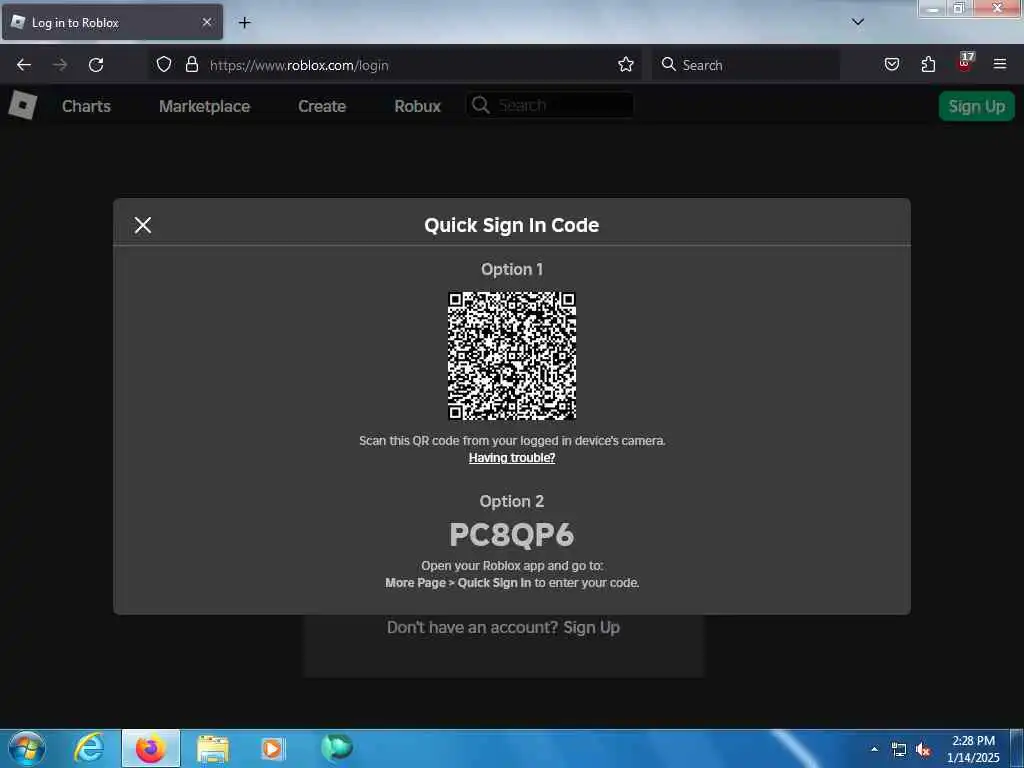Click Sign Up link below the dialog
Viewport: 1024px width, 768px height.
[592, 627]
